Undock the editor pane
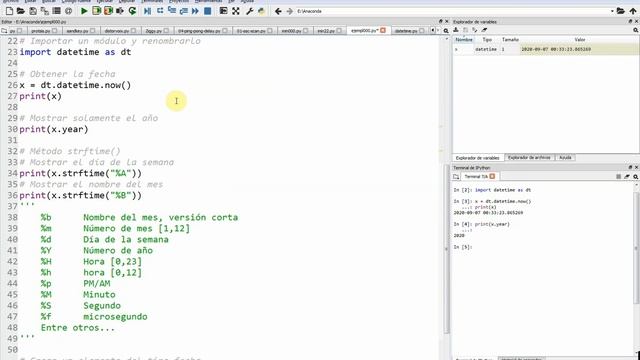The image size is (640, 360). pyautogui.click(x=440, y=21)
